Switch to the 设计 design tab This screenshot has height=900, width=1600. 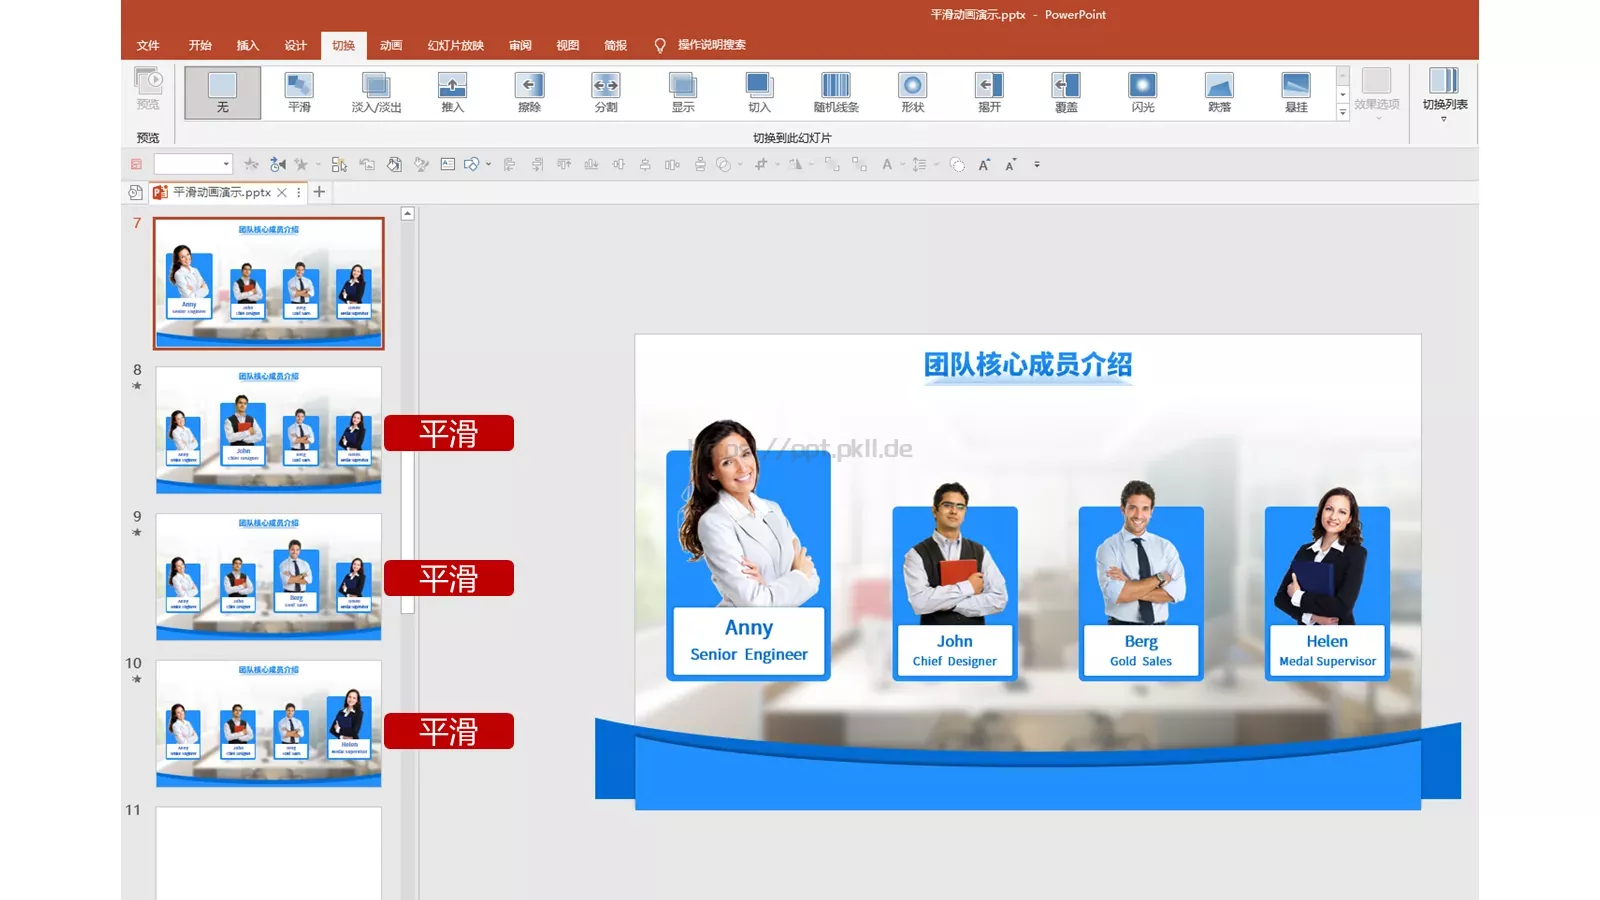[x=296, y=45]
